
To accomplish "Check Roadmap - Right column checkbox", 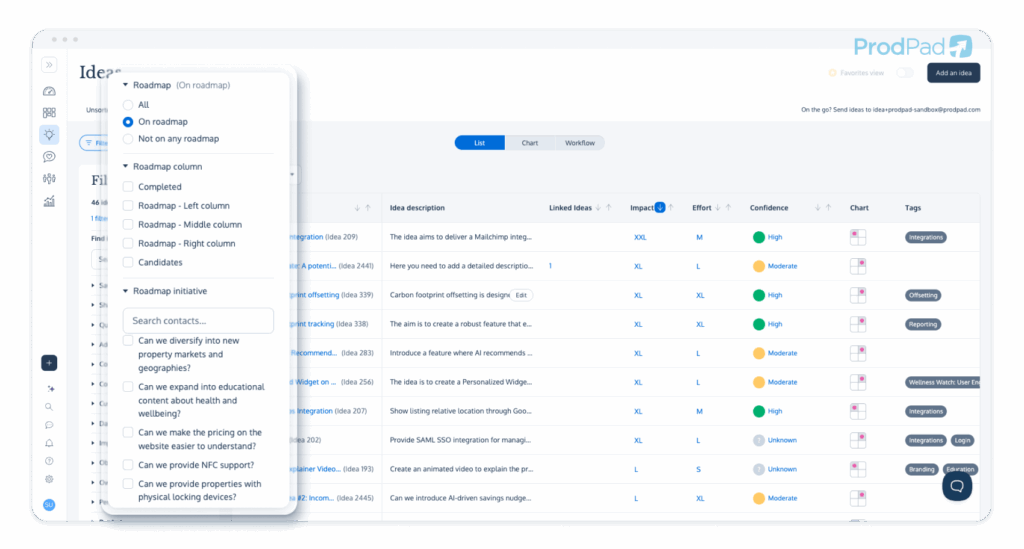I will [x=128, y=243].
